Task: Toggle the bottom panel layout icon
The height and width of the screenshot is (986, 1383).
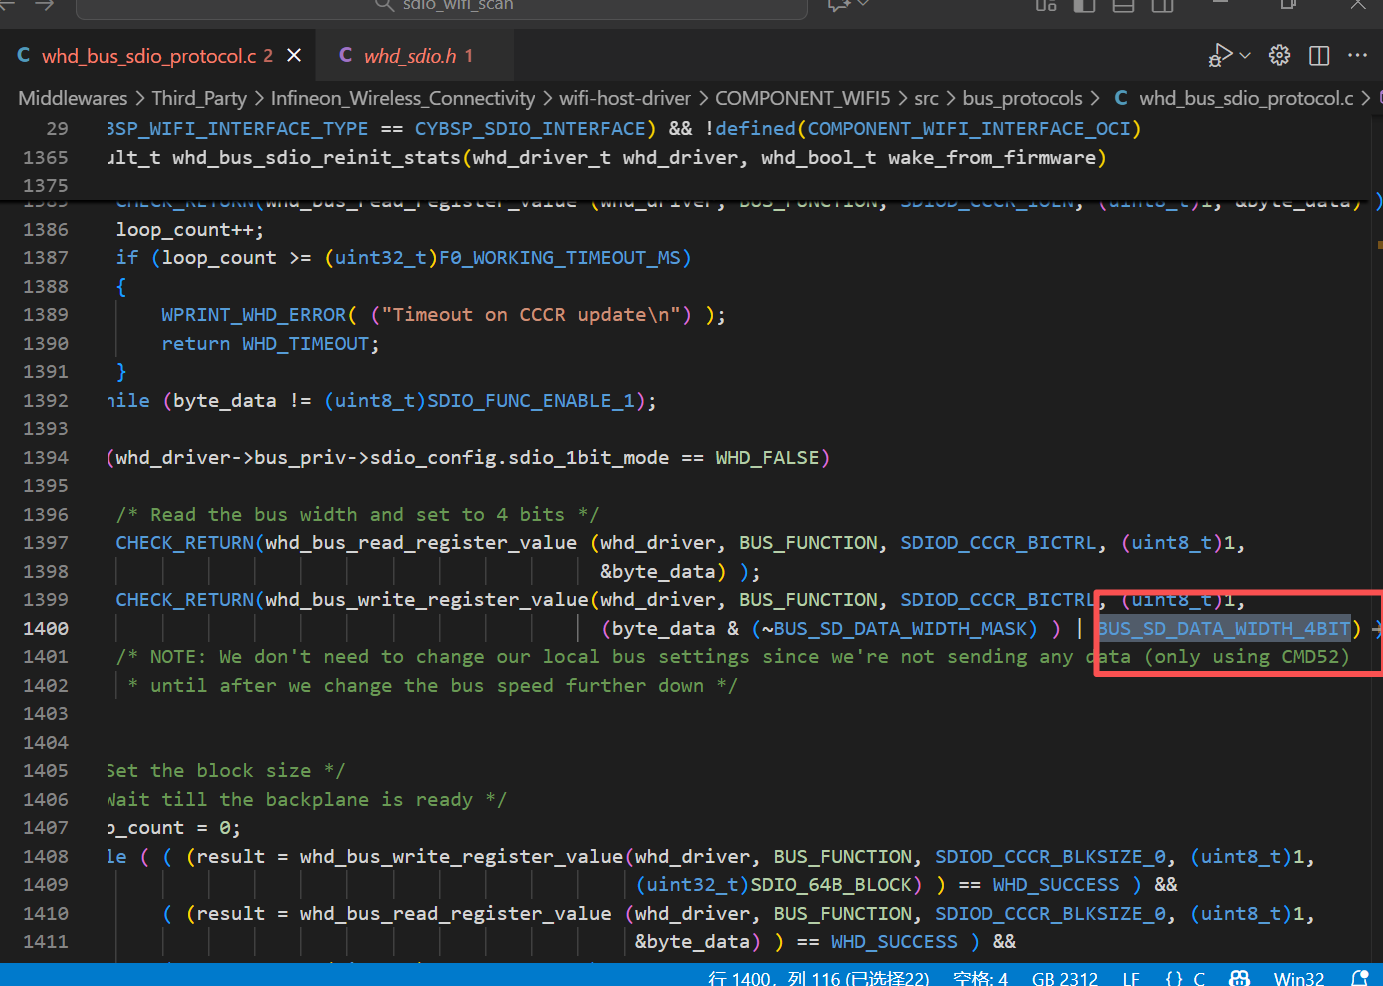Action: pos(1123,6)
